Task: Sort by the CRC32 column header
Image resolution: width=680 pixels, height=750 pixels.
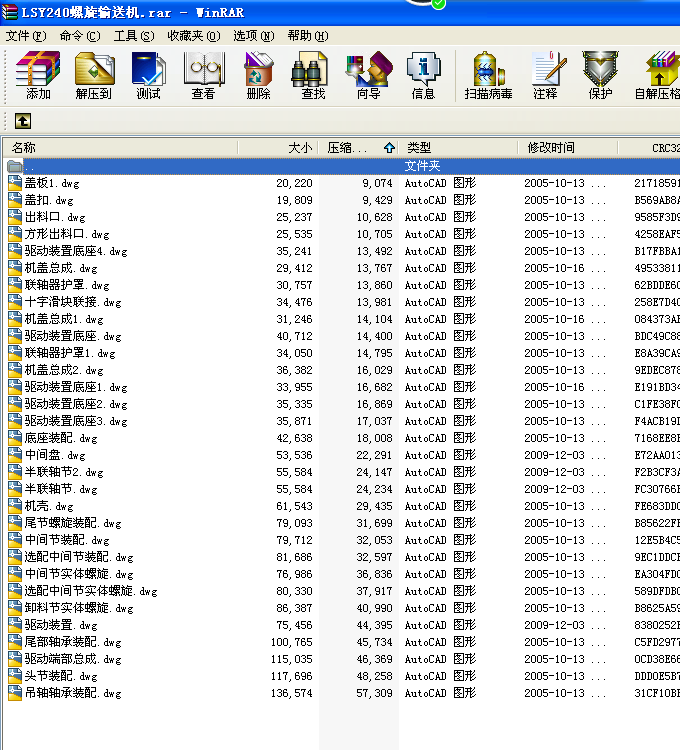Action: (649, 148)
